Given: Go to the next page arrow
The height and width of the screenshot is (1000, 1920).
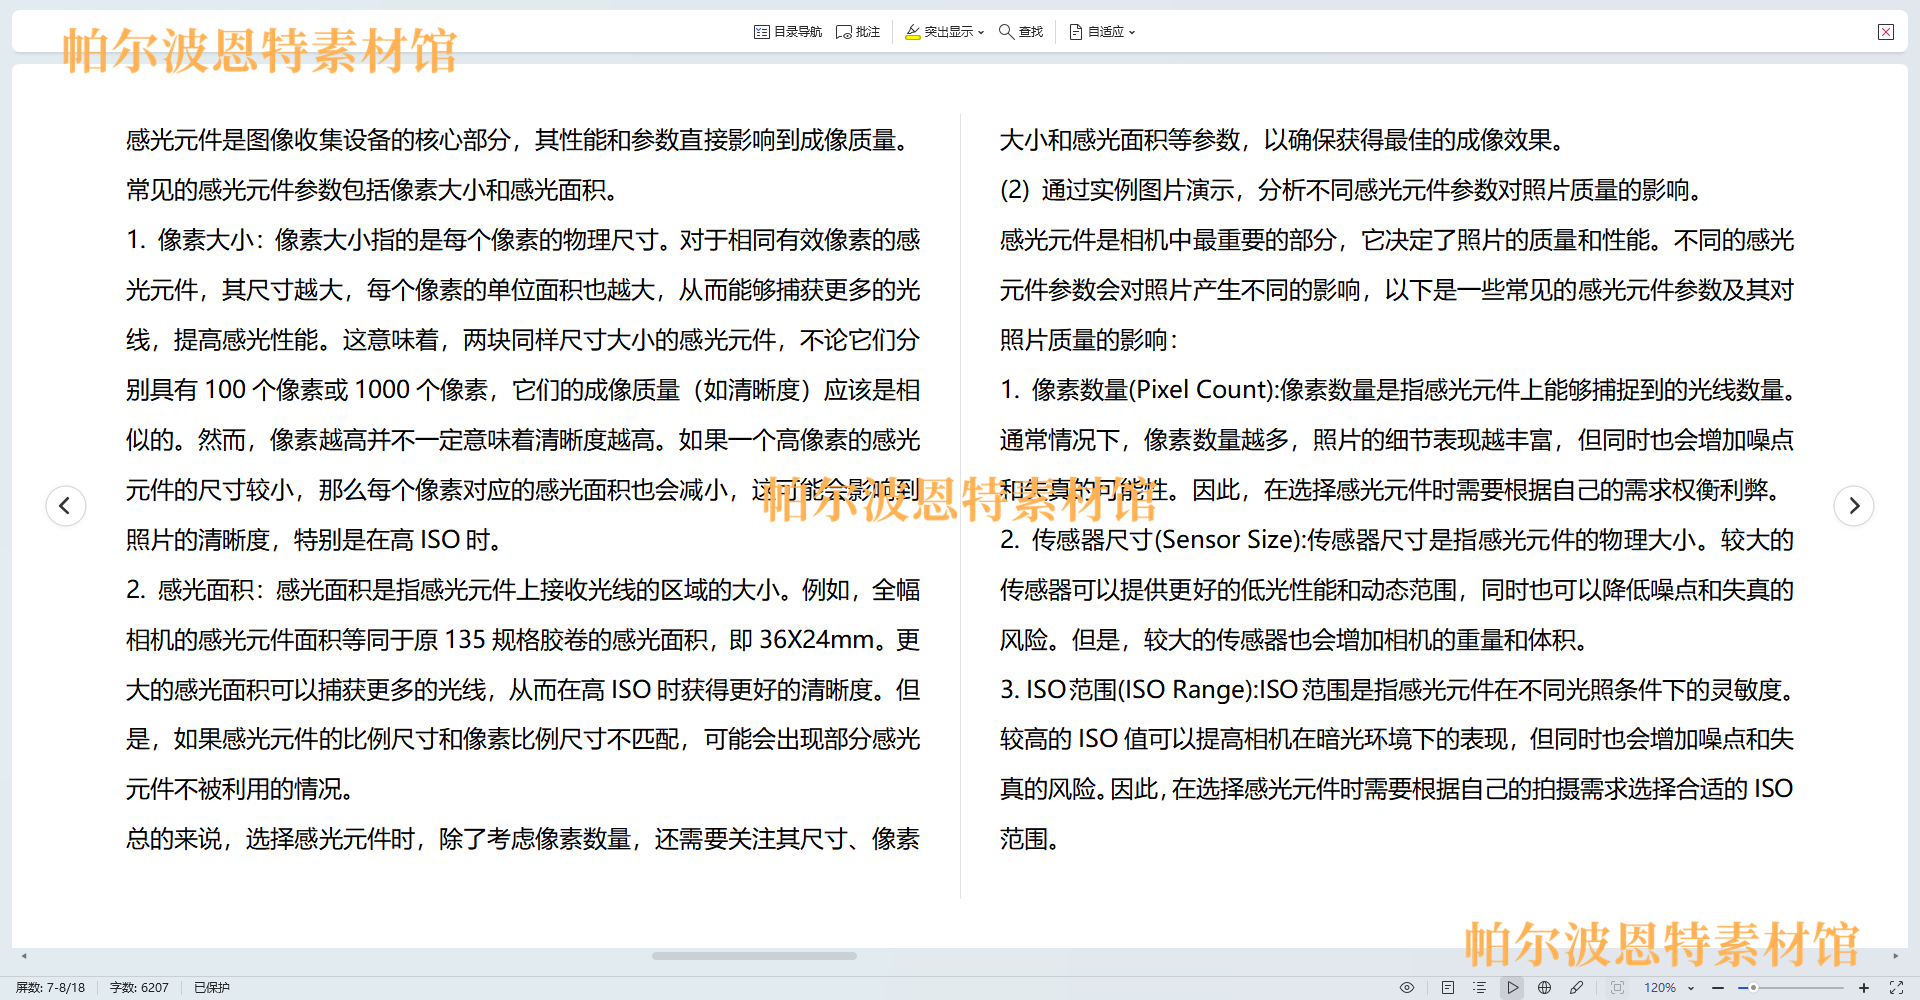Looking at the screenshot, I should pos(1854,505).
